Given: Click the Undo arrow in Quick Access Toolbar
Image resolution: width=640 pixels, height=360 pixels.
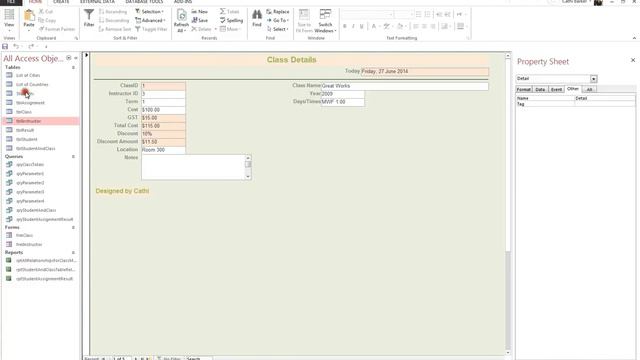Looking at the screenshot, I should [x=16, y=47].
